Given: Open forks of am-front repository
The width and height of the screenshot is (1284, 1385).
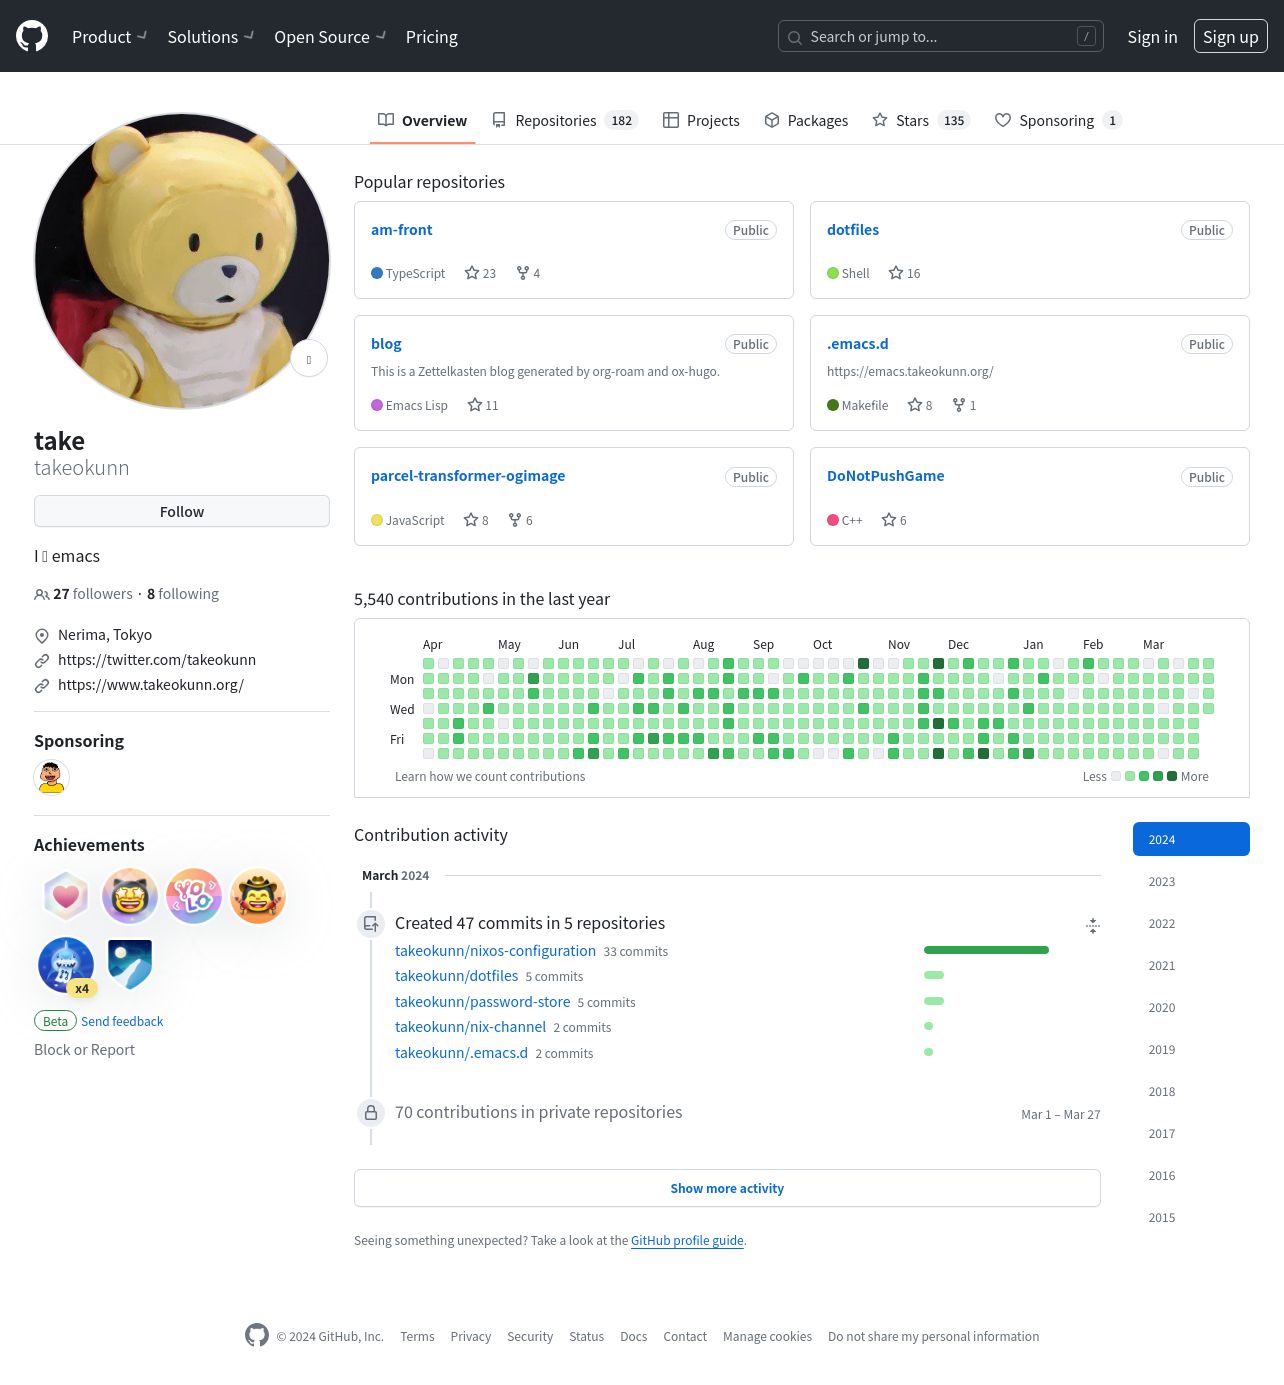Looking at the screenshot, I should point(528,273).
